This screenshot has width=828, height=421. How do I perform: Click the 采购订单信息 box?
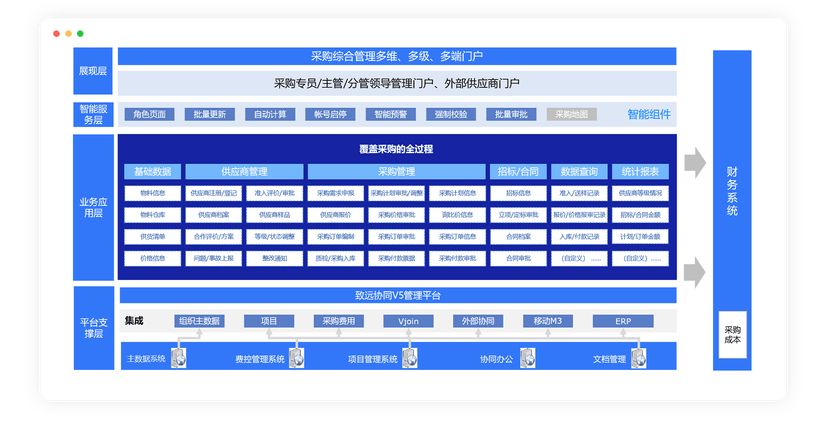(457, 237)
